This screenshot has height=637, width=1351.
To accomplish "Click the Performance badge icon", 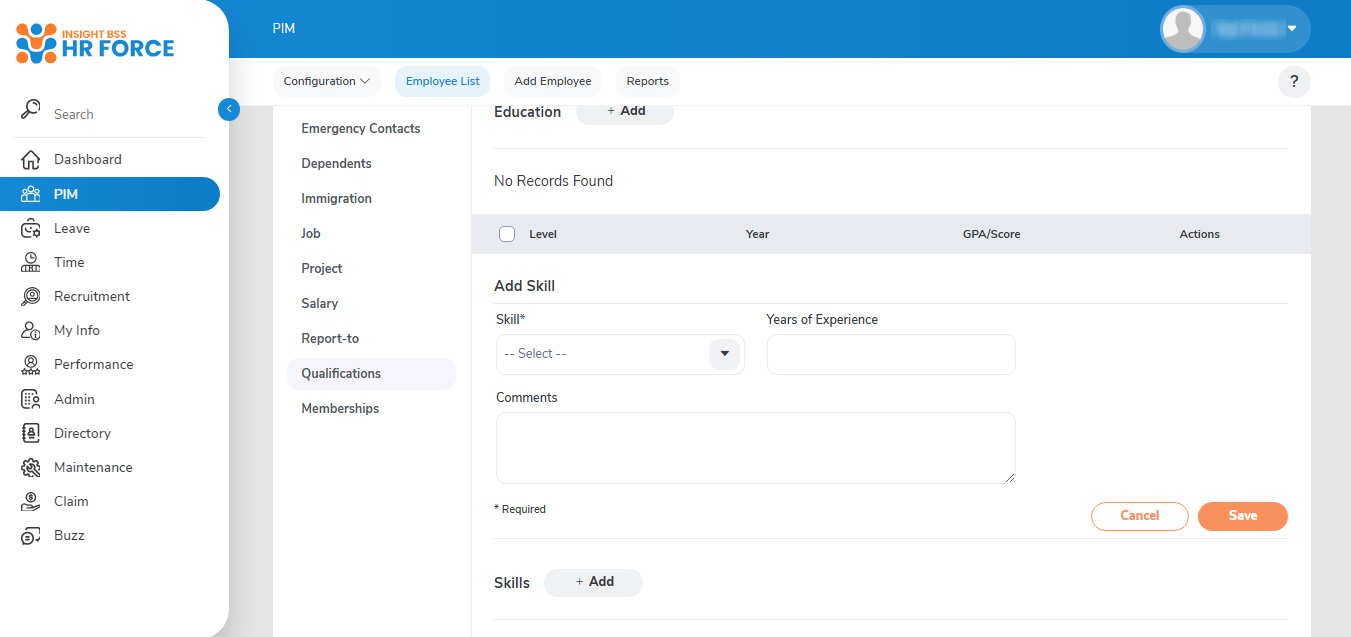I will click(x=31, y=364).
